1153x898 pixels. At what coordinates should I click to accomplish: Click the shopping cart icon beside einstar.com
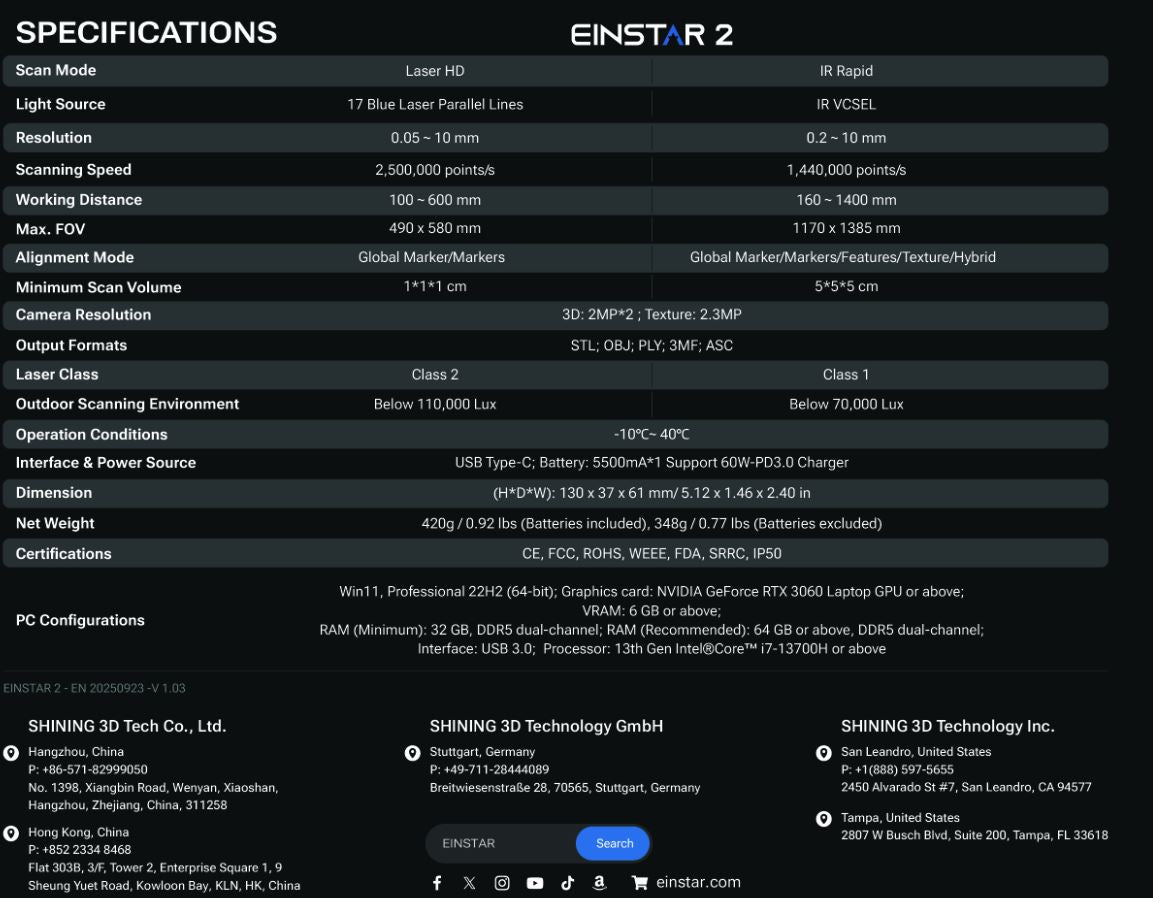tap(640, 883)
